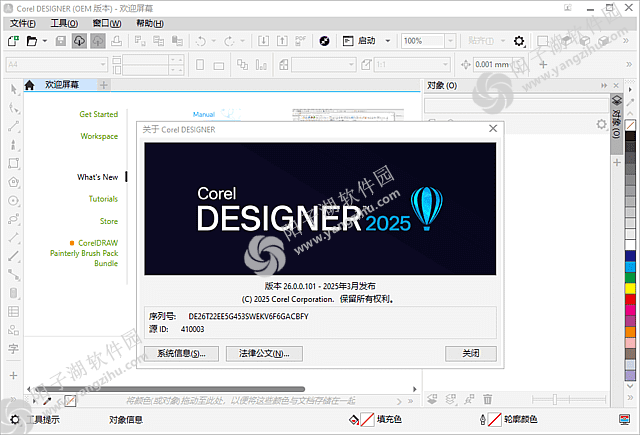The image size is (640, 435).
Task: Open the 帮助(H) menu
Action: click(150, 23)
